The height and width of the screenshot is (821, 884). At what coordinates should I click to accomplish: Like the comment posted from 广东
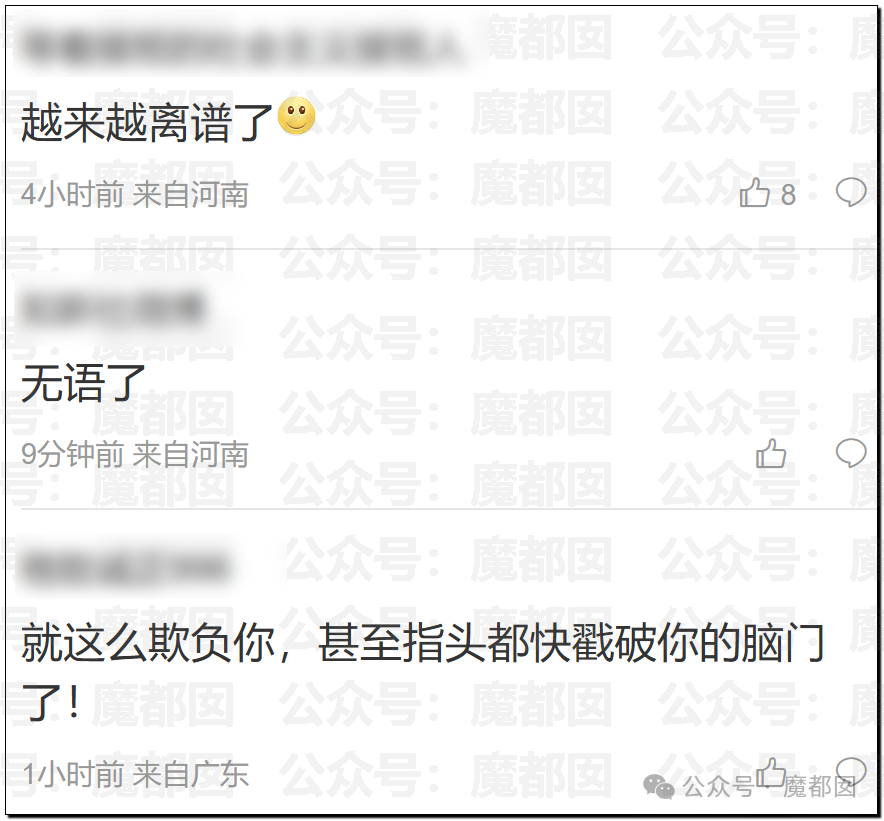[x=771, y=772]
